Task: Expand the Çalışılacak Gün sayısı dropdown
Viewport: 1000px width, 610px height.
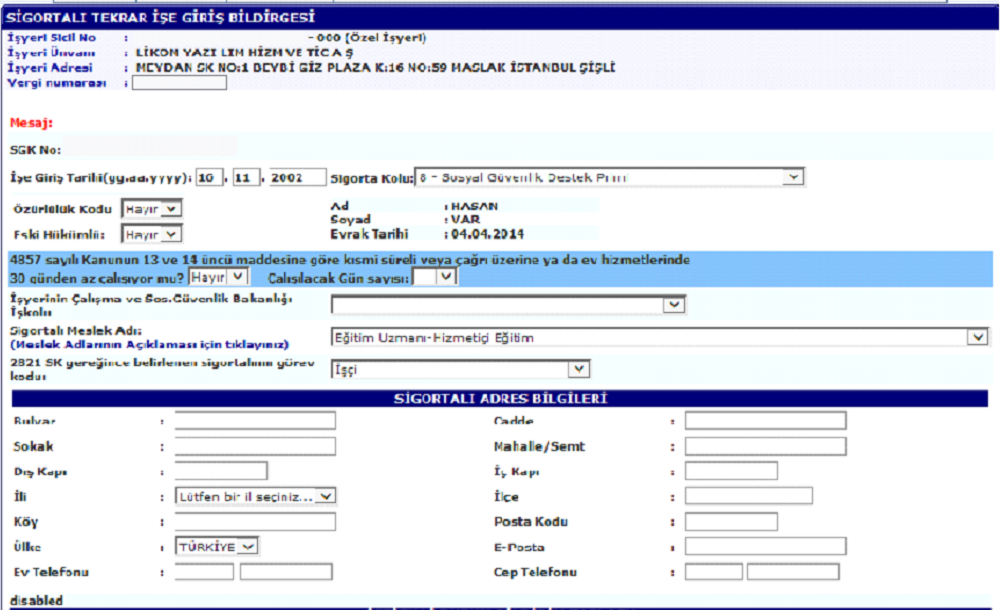Action: (435, 277)
